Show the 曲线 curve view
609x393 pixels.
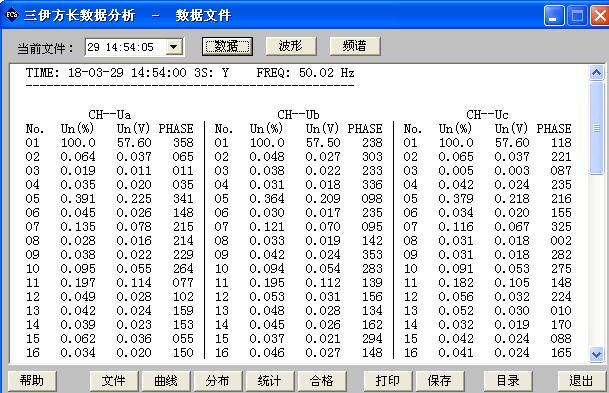[166, 381]
